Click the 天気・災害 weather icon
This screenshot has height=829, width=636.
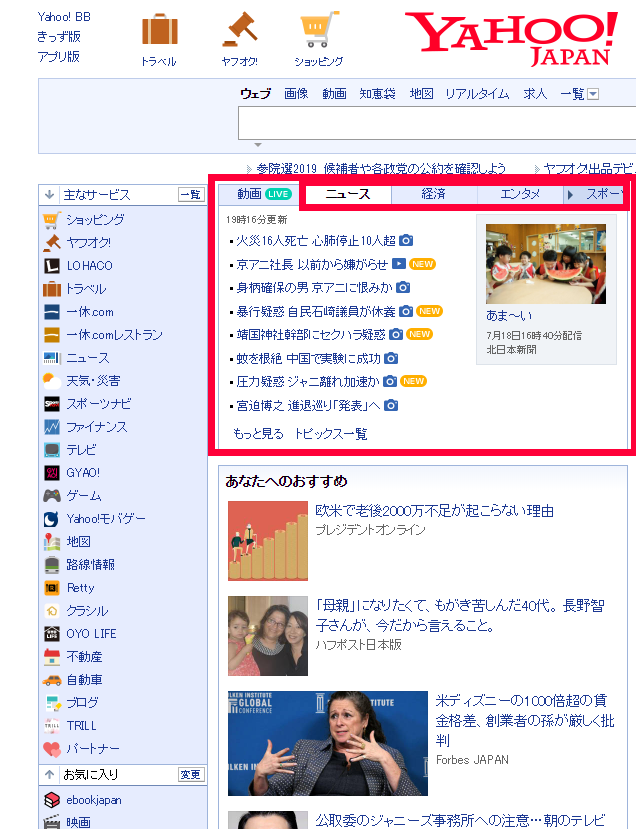pyautogui.click(x=52, y=381)
